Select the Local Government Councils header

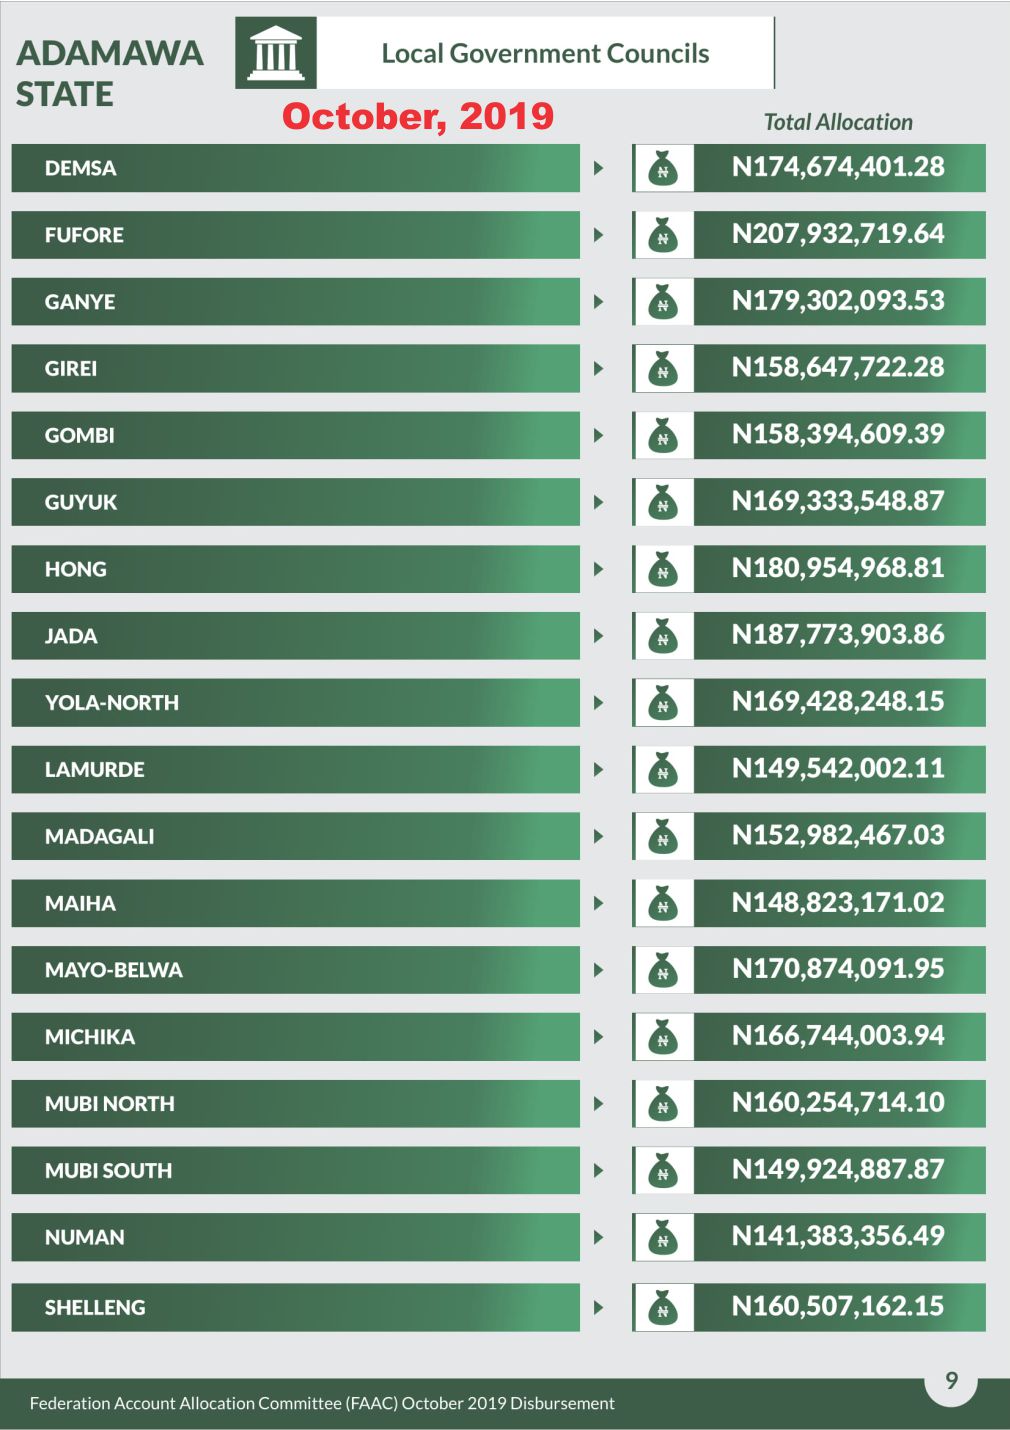(x=545, y=53)
